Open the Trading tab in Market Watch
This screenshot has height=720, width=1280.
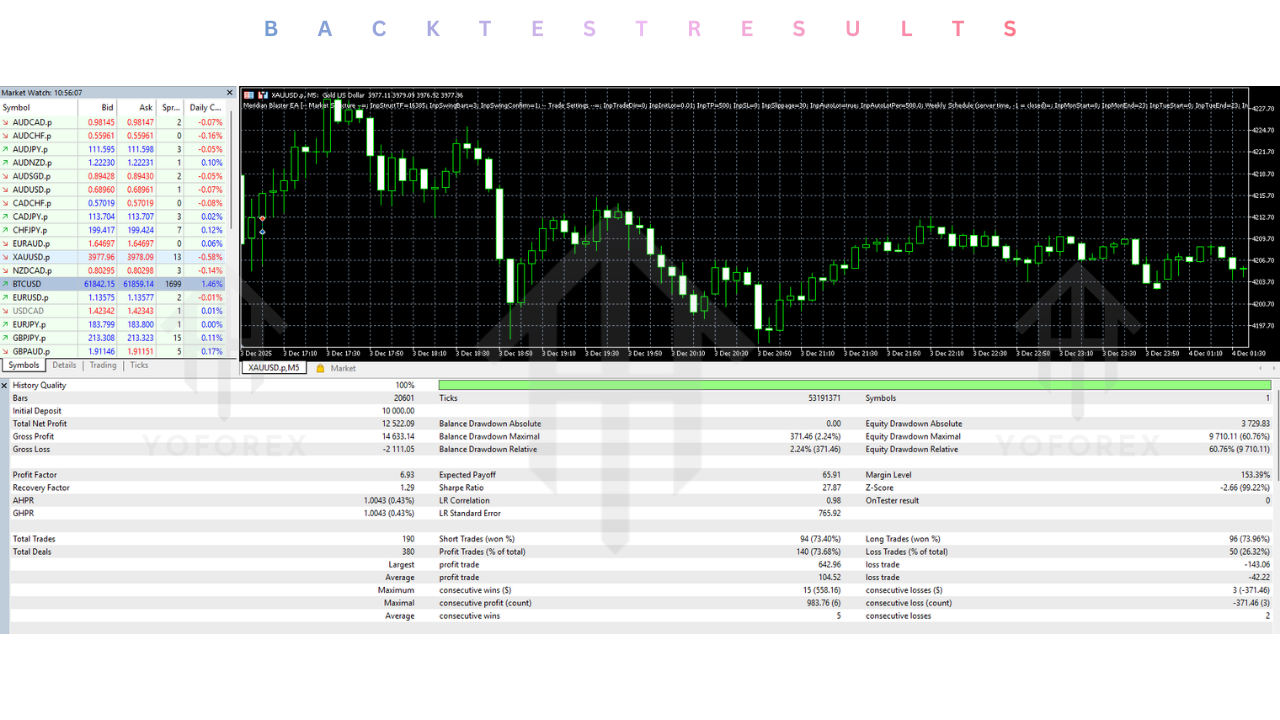click(x=103, y=365)
